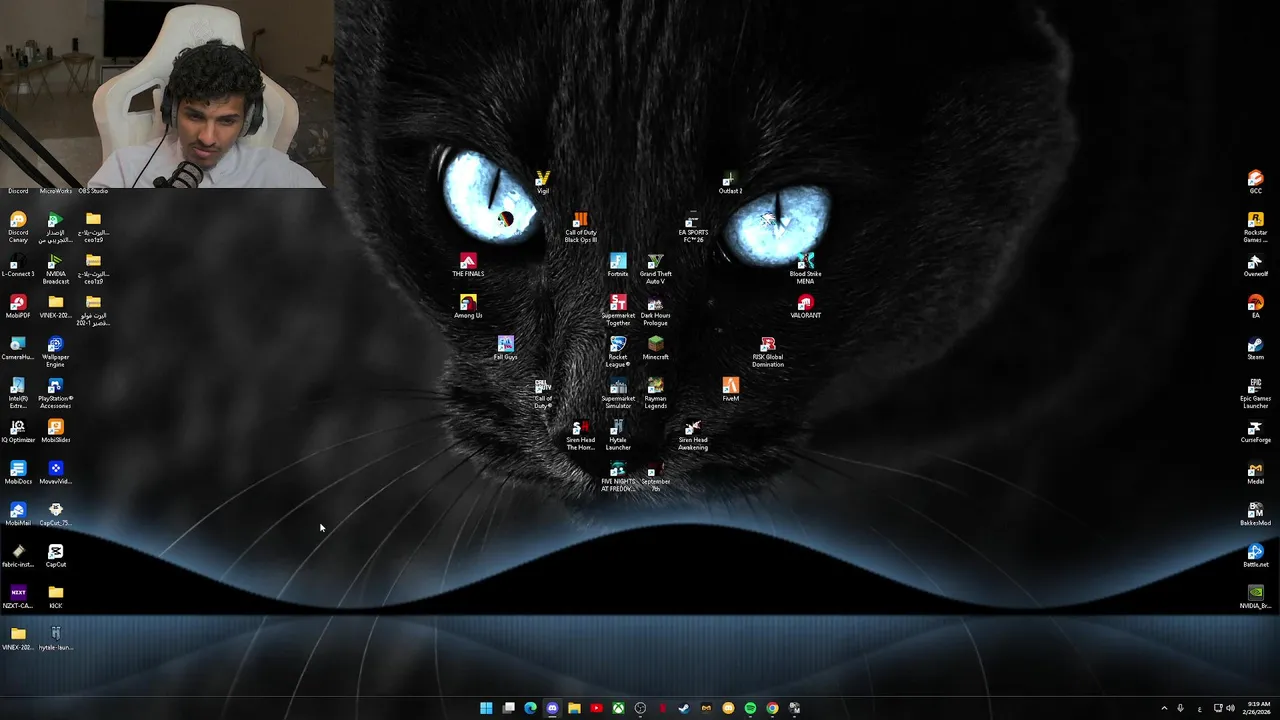Open the CameraHub desktop icon

coord(18,348)
